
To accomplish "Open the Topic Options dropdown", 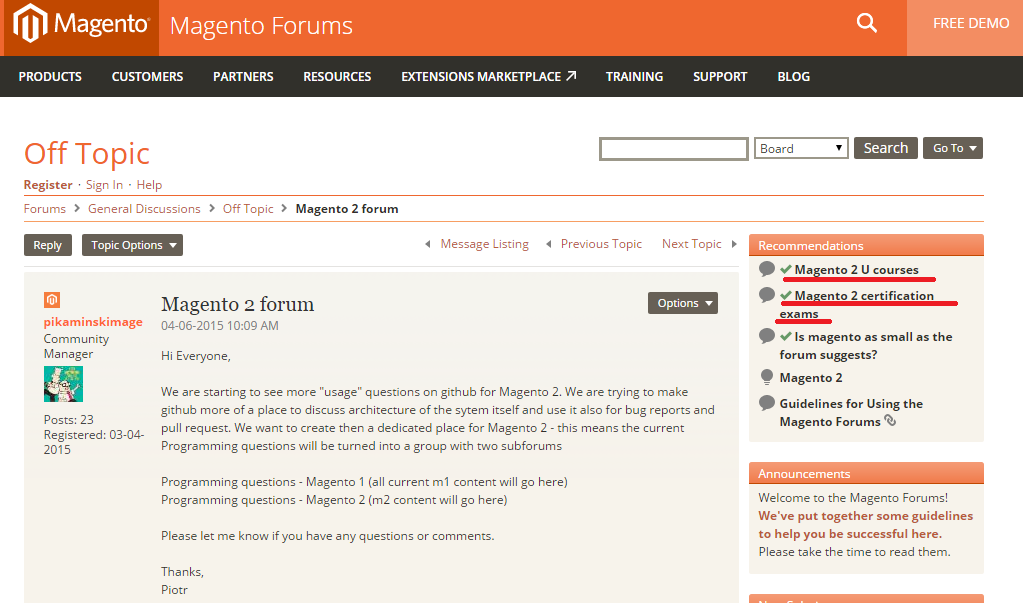I will coord(132,245).
